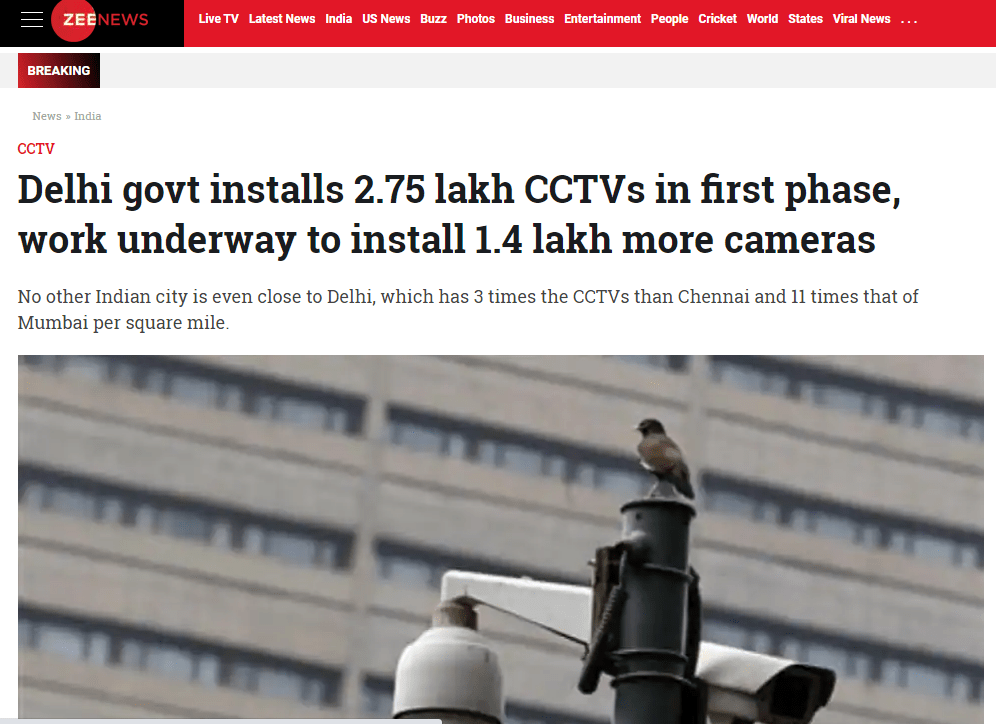The height and width of the screenshot is (724, 996).
Task: Click the BREAKING label button
Action: pos(58,70)
